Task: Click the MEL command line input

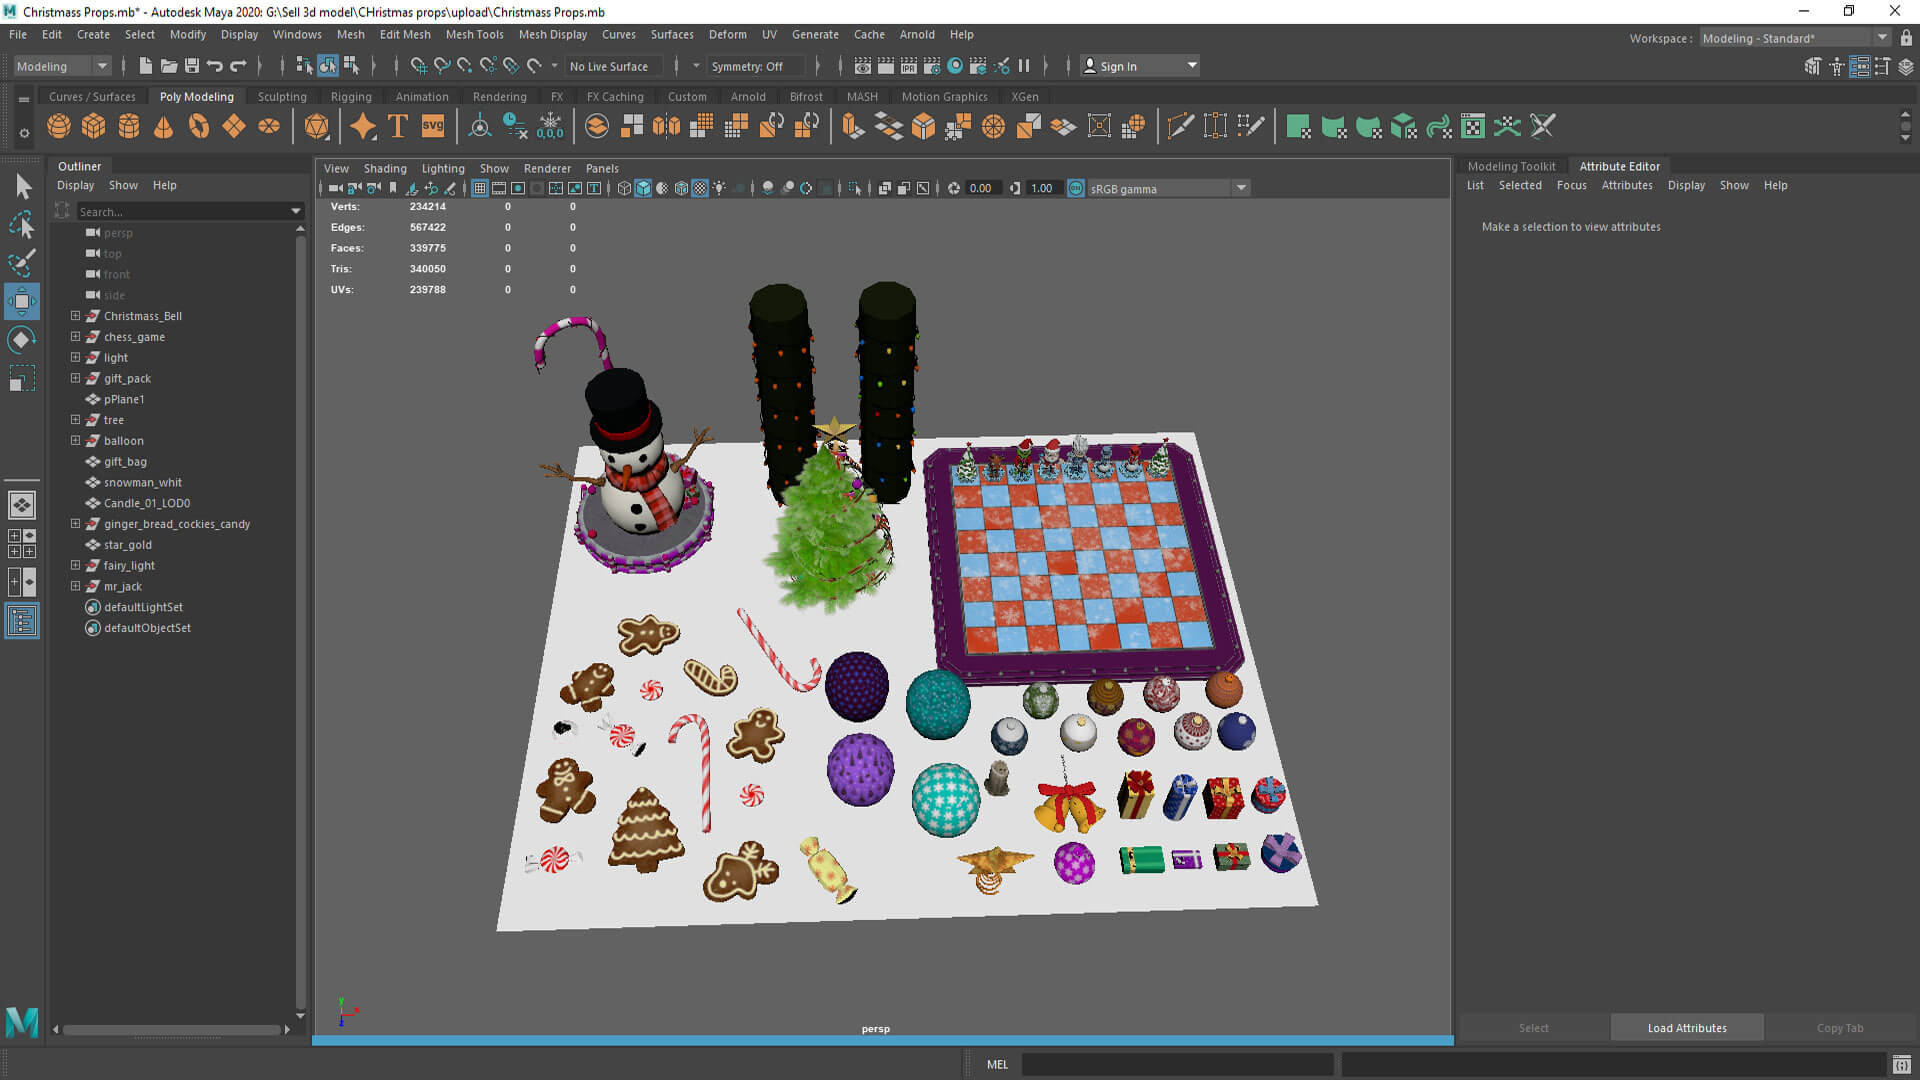Action: [x=1177, y=1064]
